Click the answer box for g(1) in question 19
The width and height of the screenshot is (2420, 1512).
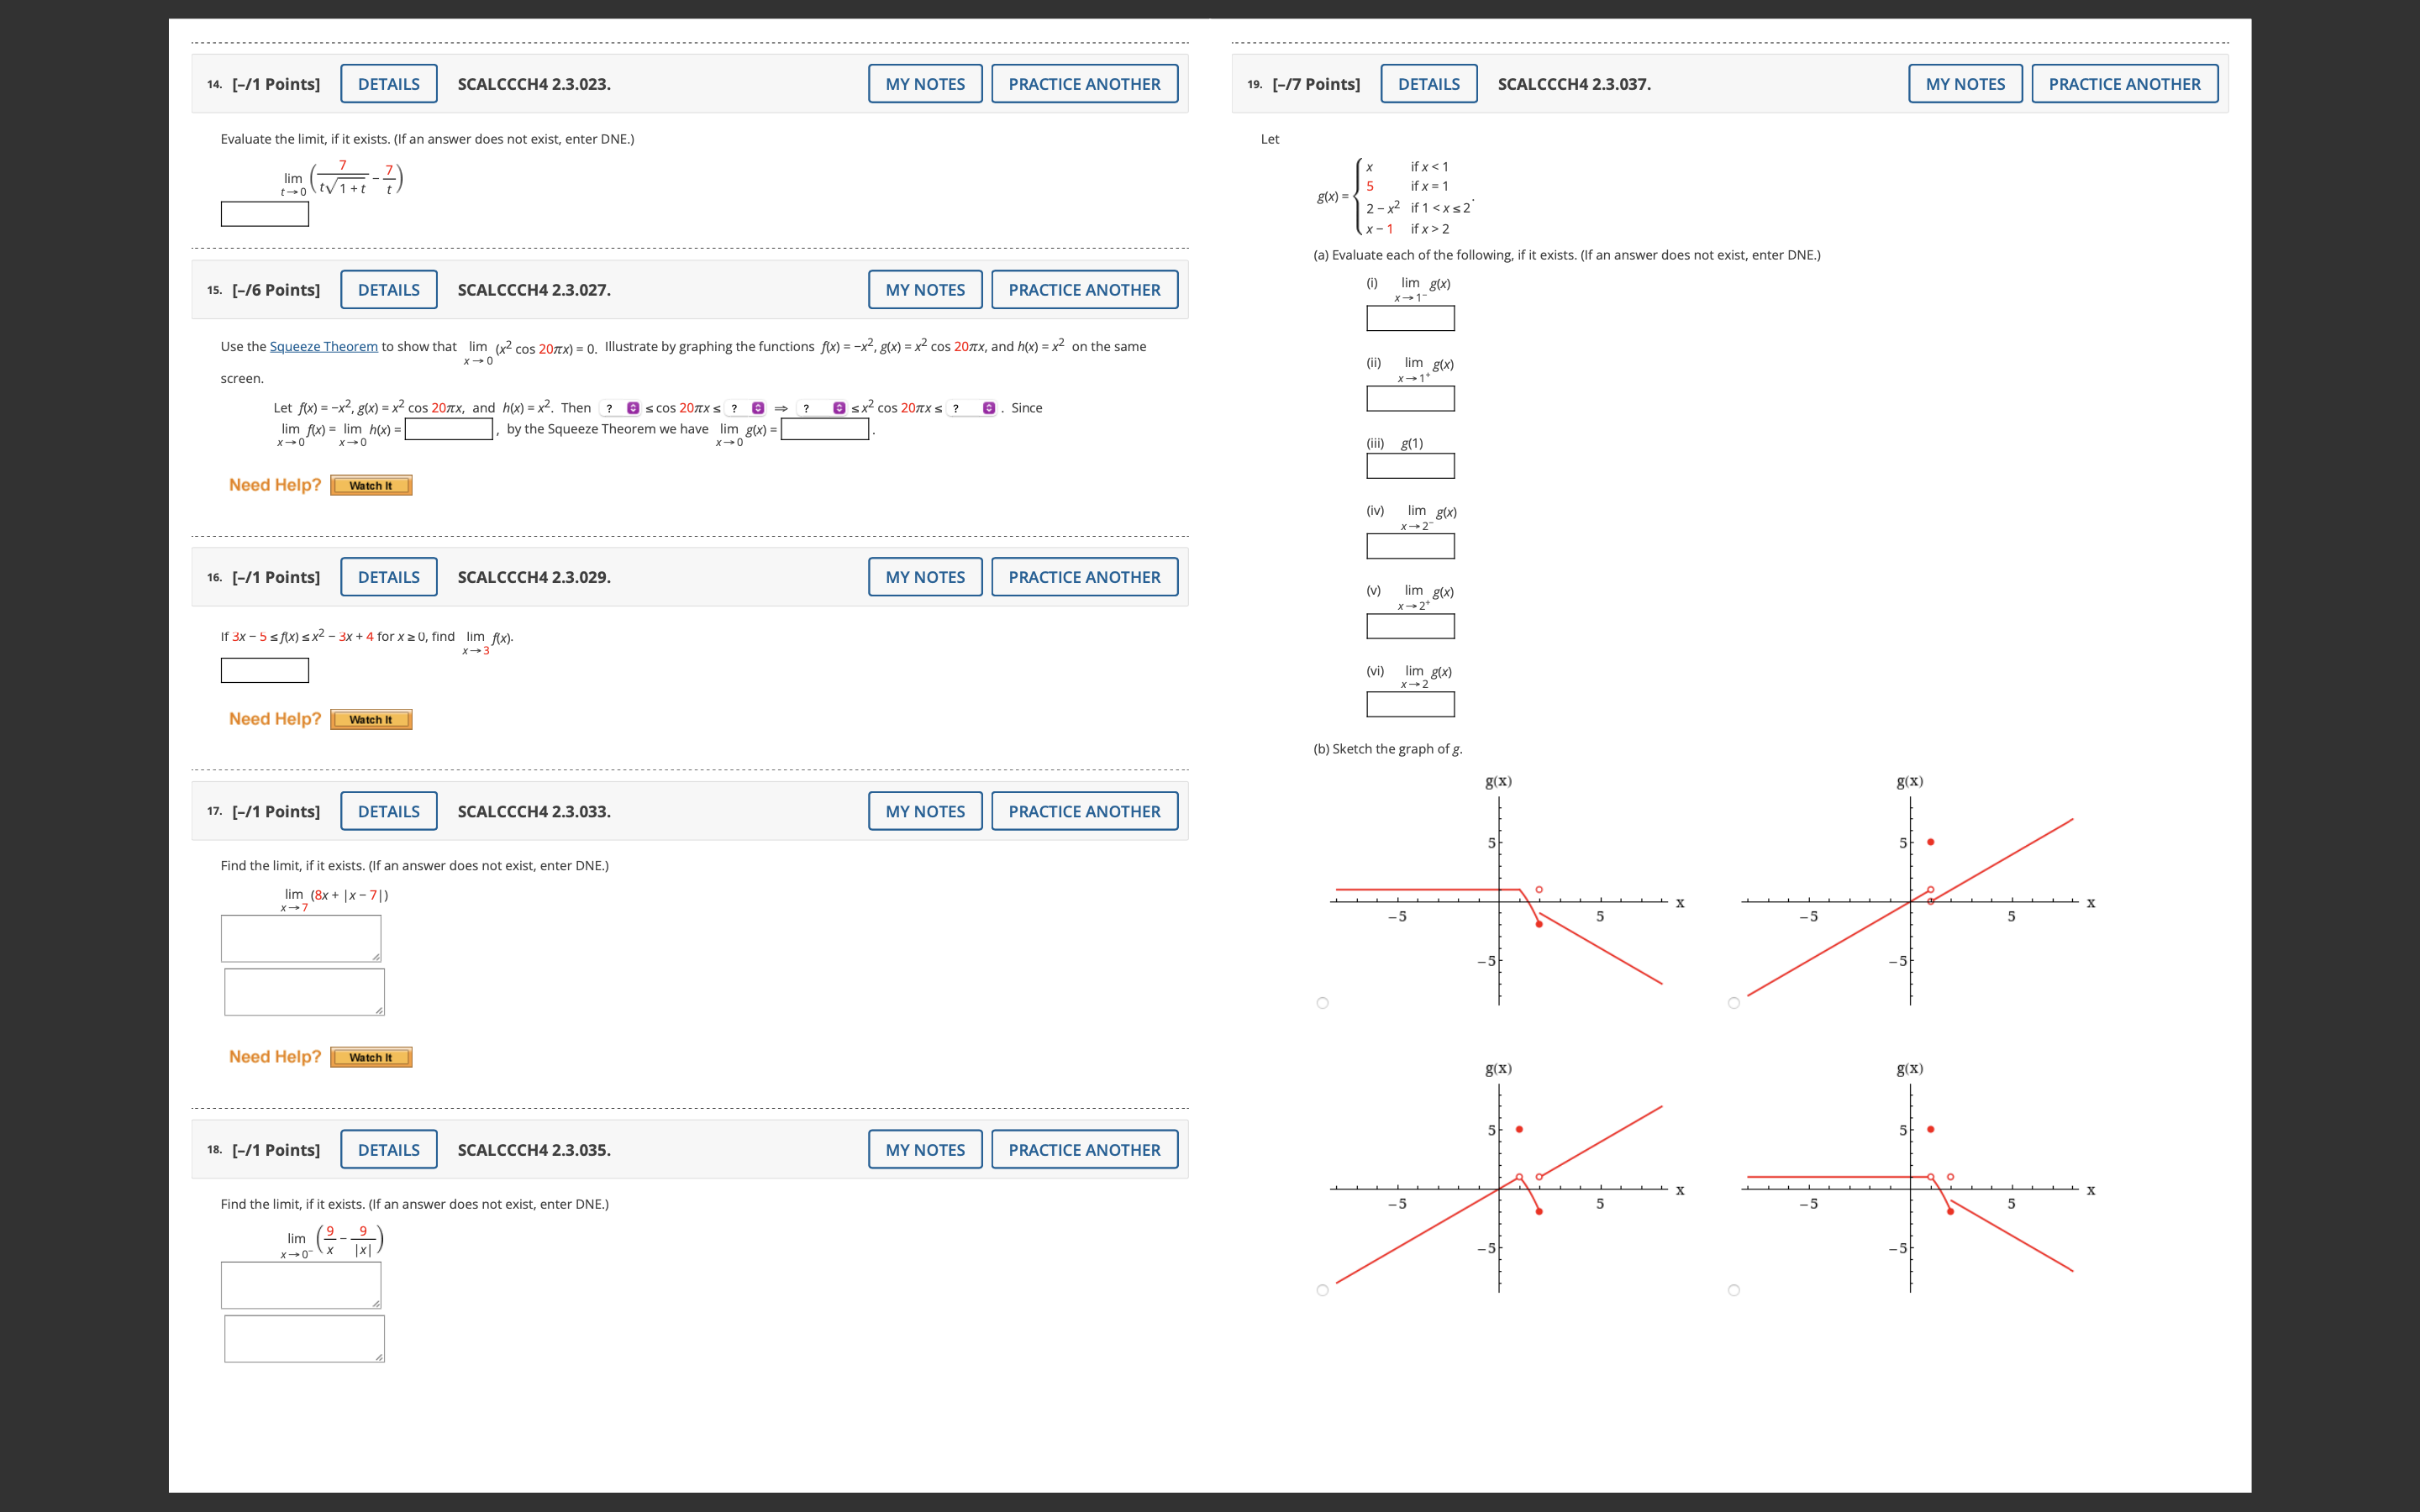(x=1410, y=465)
